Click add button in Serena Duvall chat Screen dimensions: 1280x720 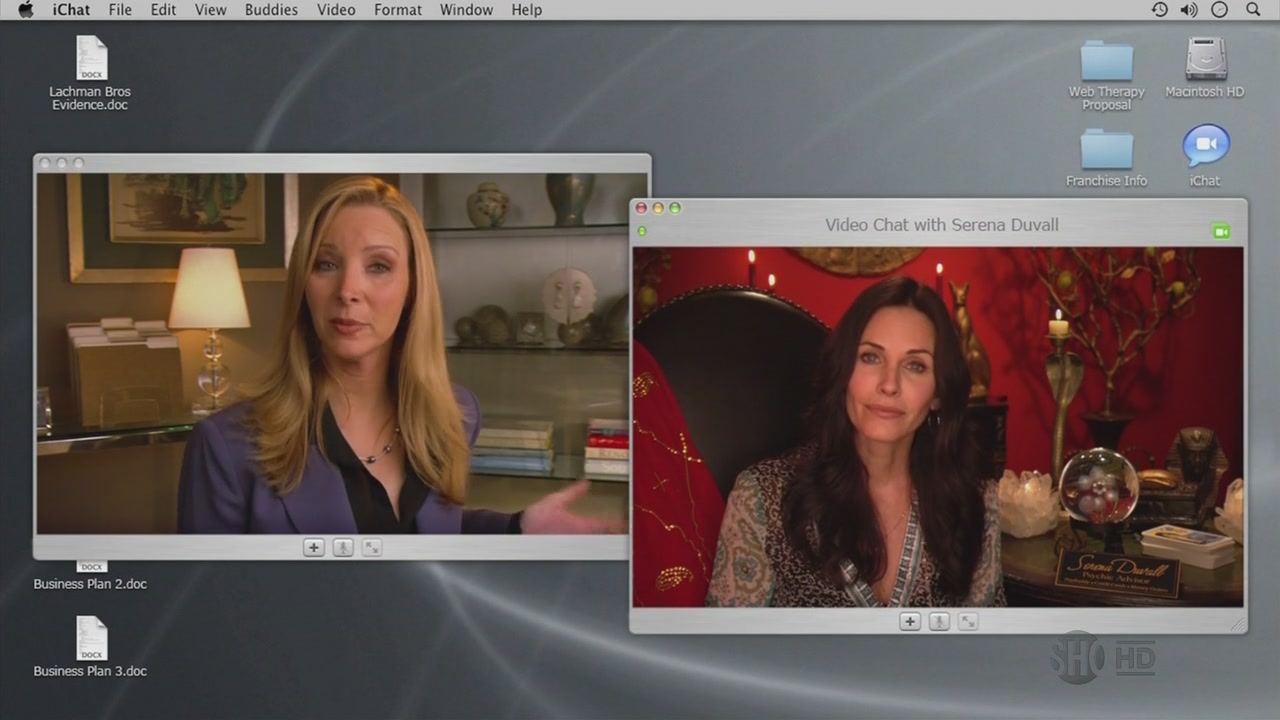coord(910,621)
